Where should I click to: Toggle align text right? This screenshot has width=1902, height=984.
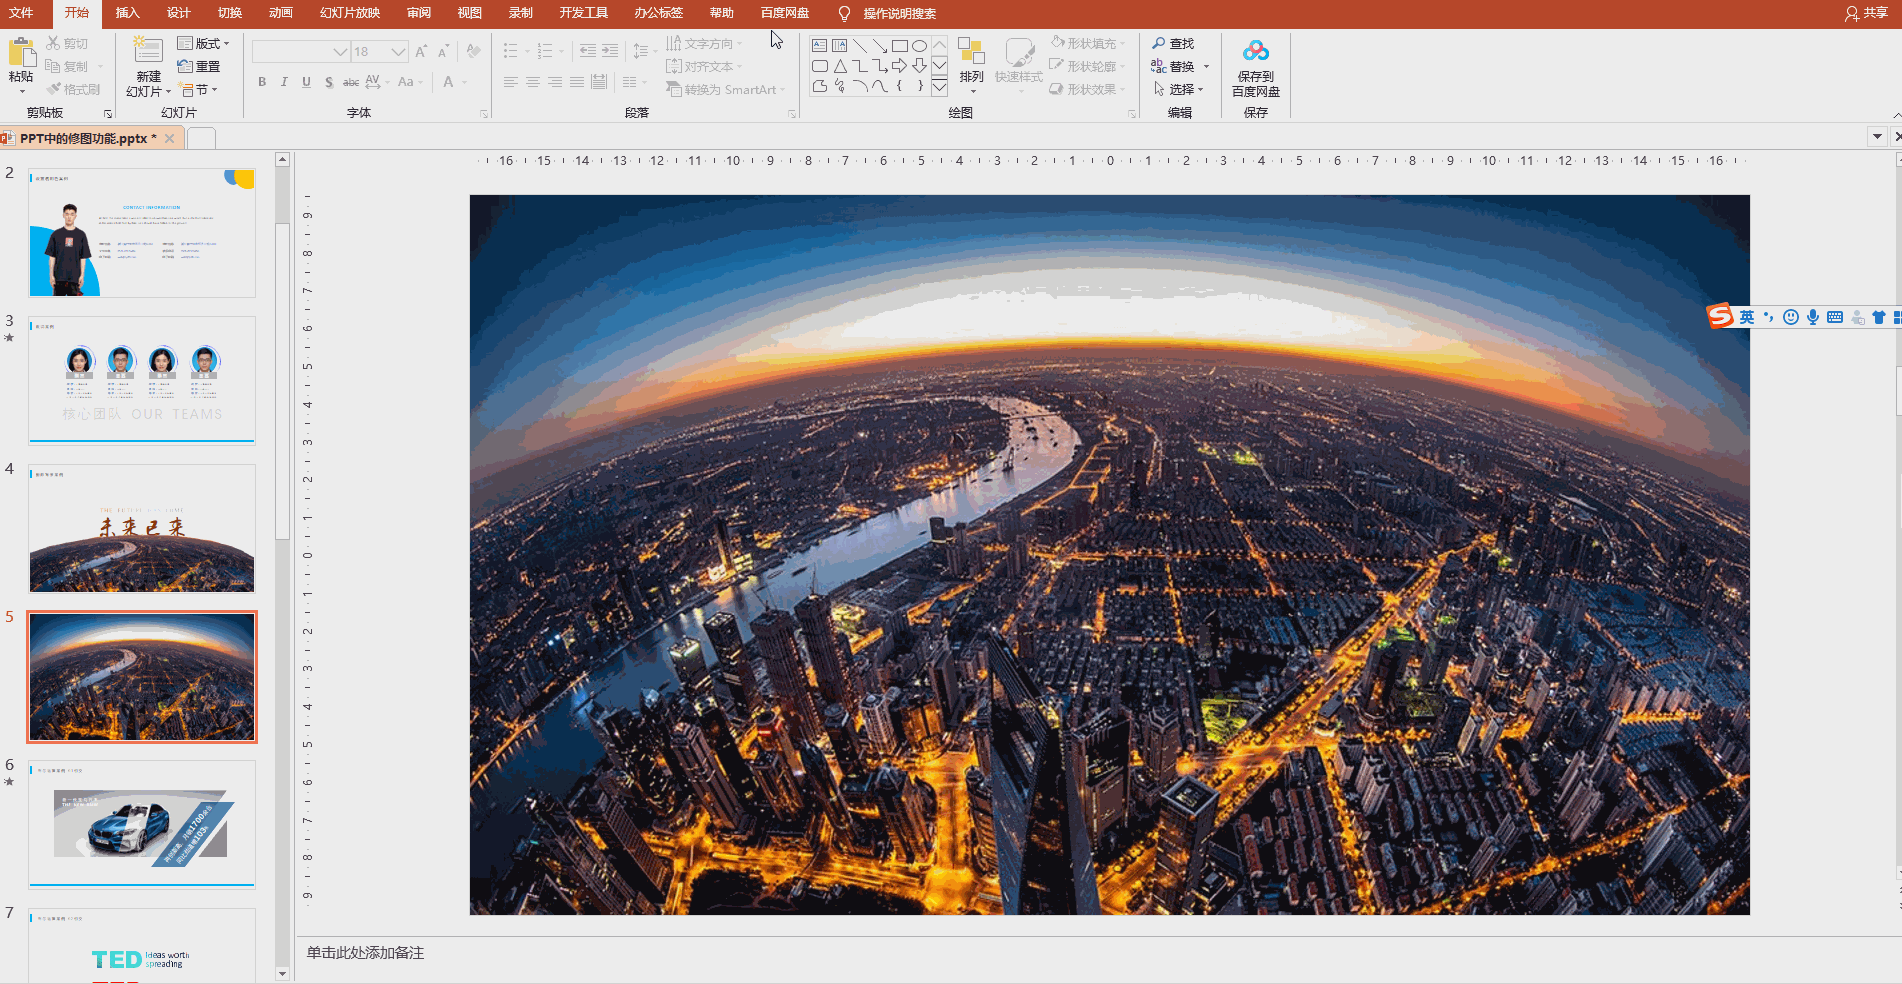pos(555,82)
